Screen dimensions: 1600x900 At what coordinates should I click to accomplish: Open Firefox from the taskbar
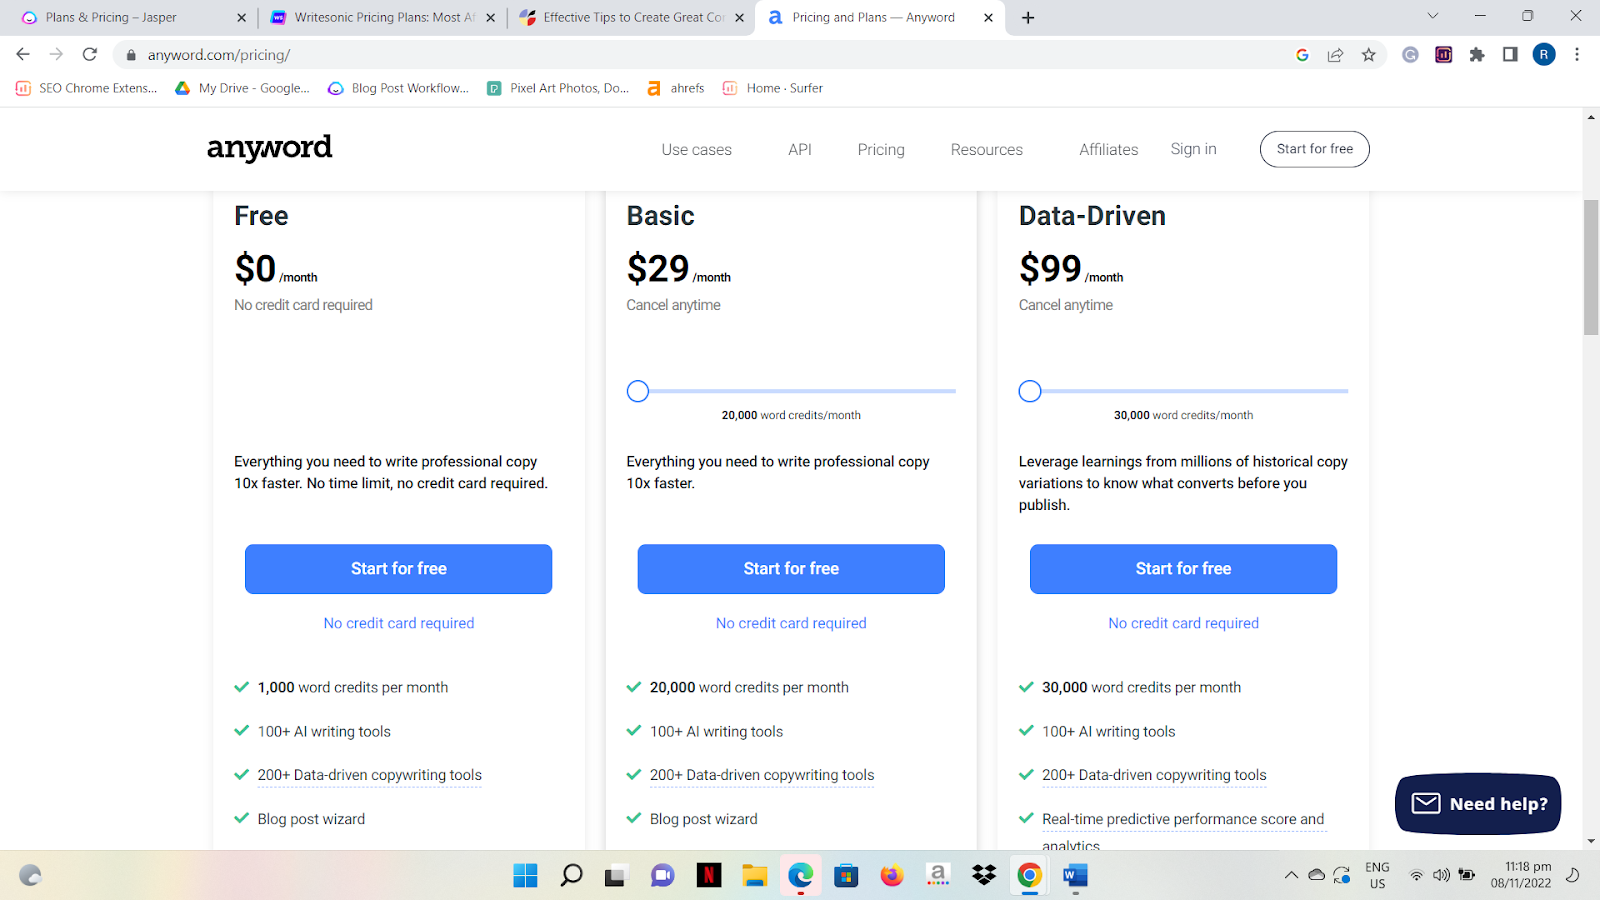click(892, 876)
